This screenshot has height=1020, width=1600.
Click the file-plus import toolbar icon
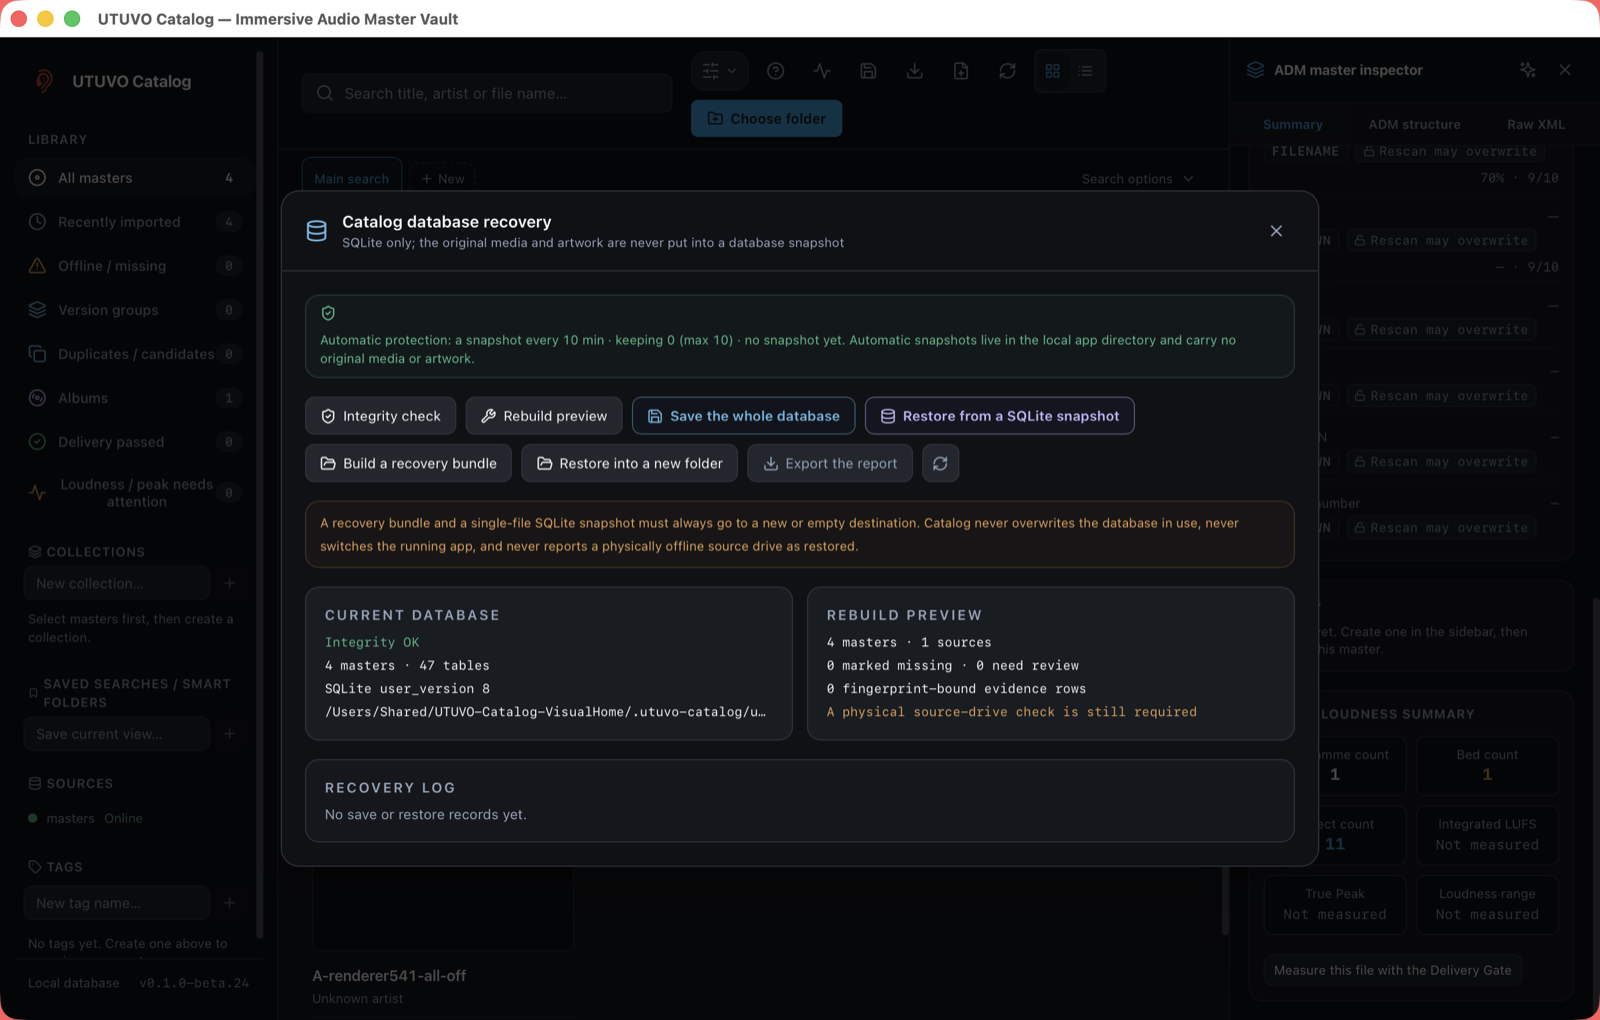pyautogui.click(x=961, y=71)
